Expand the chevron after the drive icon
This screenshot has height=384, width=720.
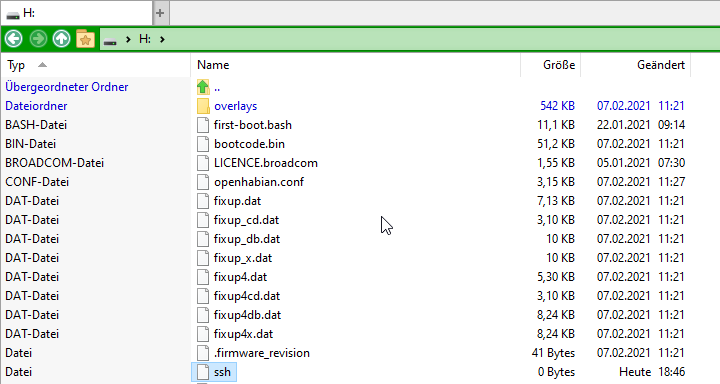[x=128, y=40]
